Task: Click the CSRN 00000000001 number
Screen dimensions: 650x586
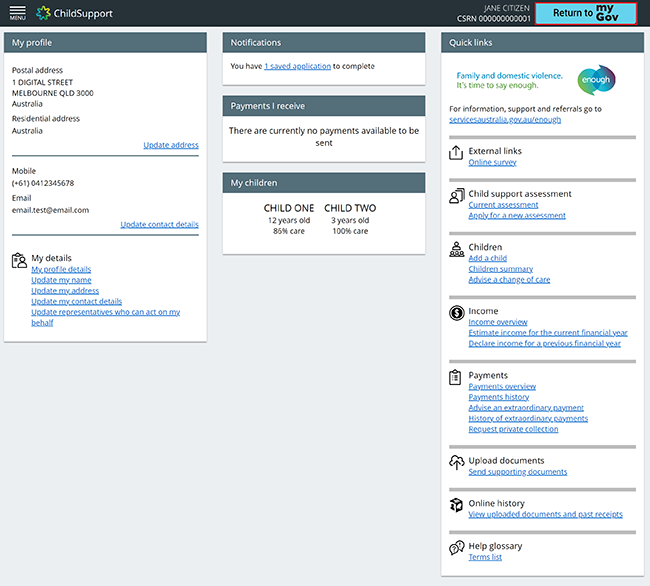Action: [x=493, y=19]
